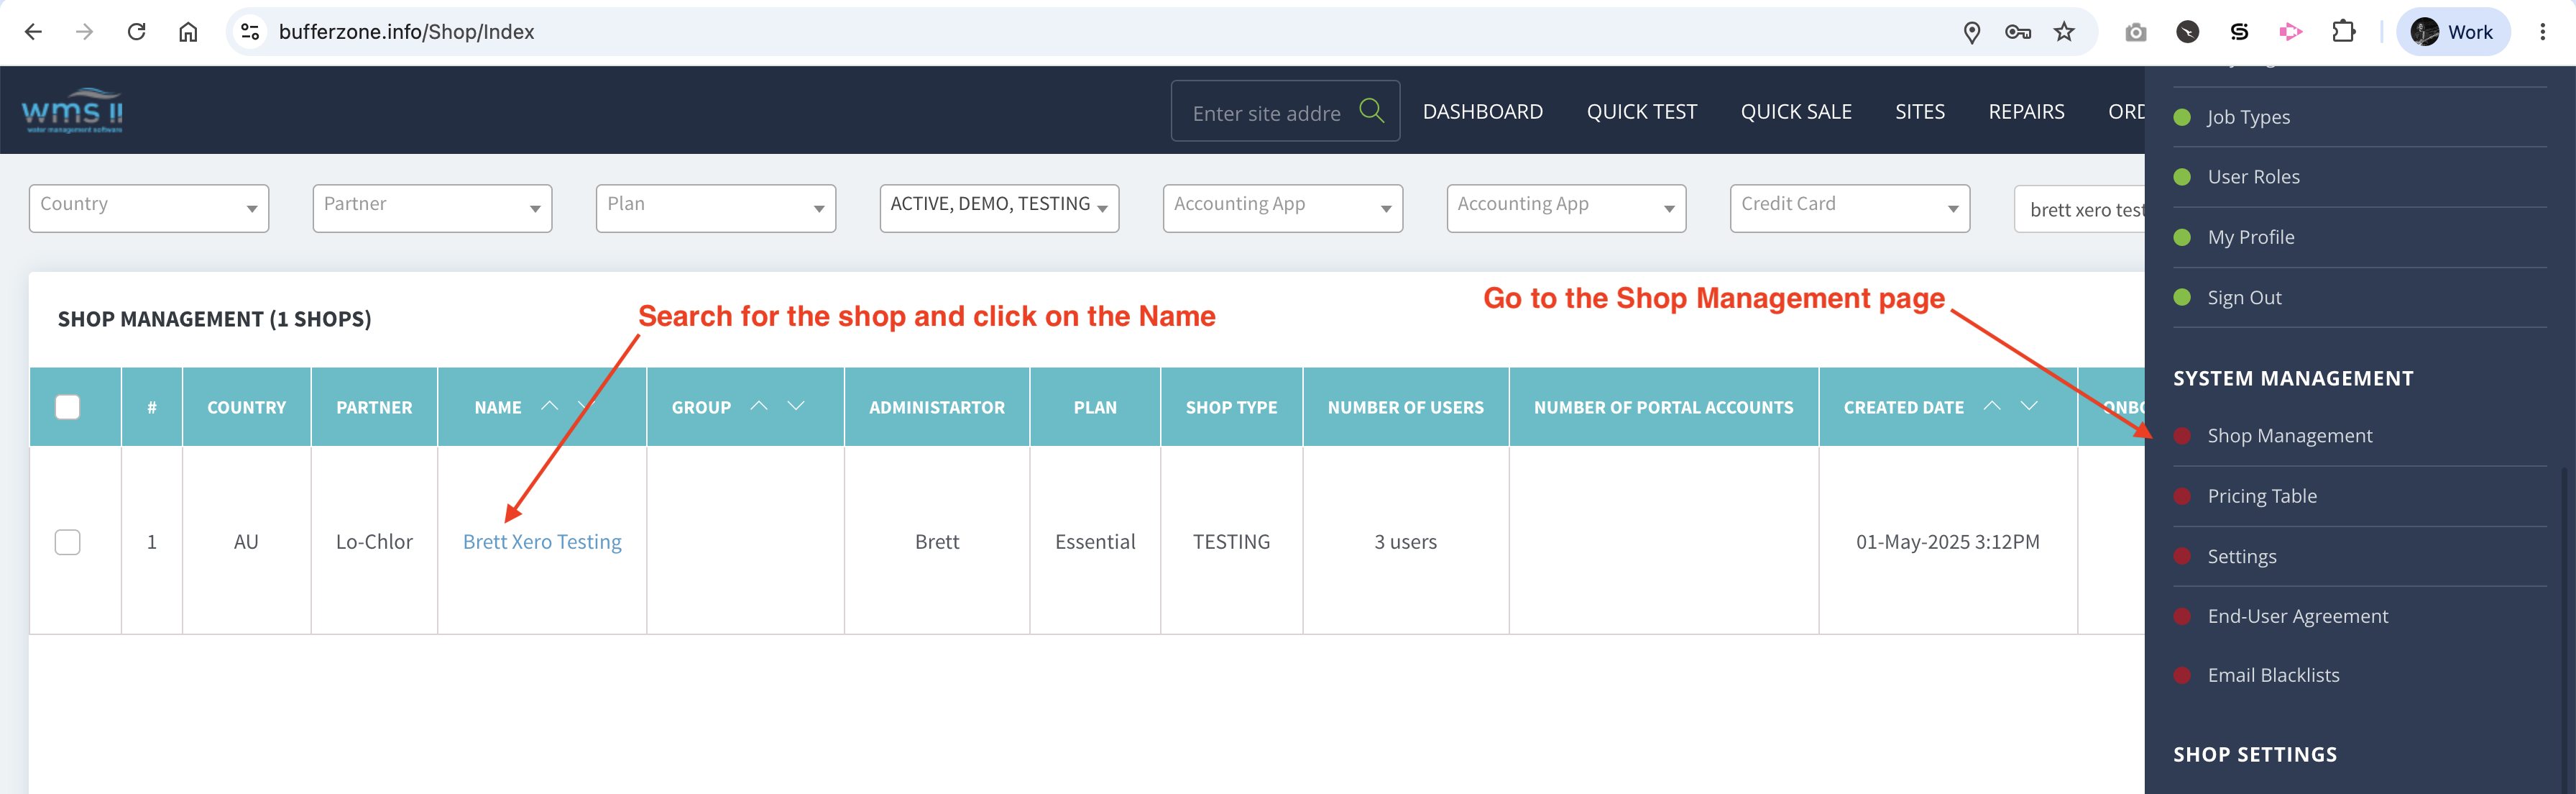Click the Enter site address search field
This screenshot has width=2576, height=794.
pos(1266,113)
